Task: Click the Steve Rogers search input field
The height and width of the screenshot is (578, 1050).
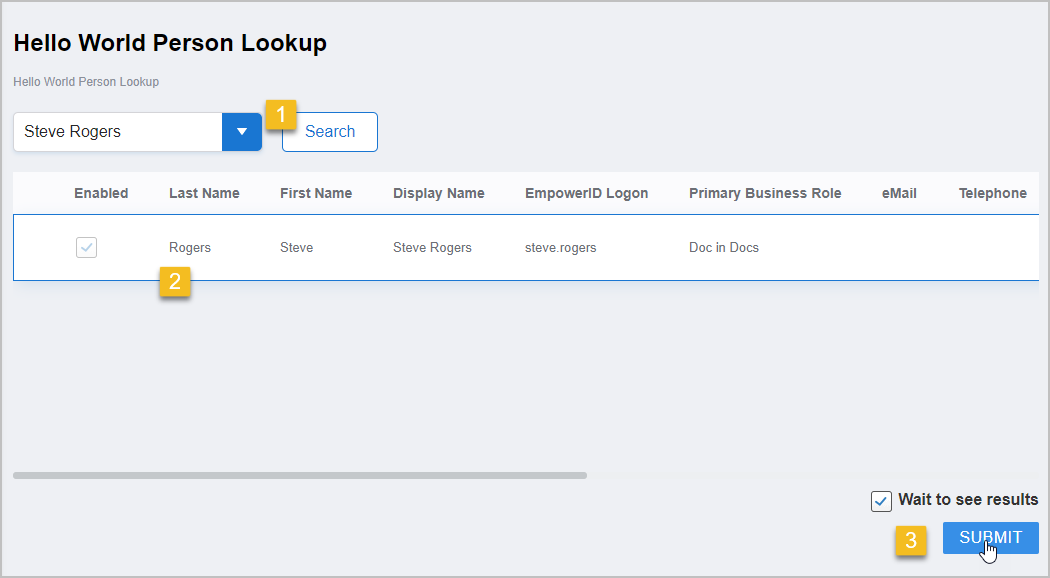Action: click(117, 132)
